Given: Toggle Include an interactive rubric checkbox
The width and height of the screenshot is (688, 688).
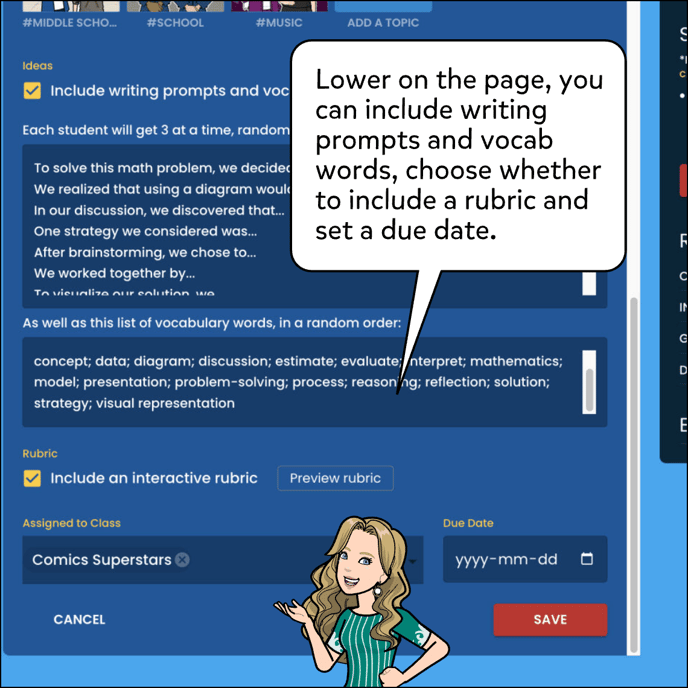Looking at the screenshot, I should [32, 478].
